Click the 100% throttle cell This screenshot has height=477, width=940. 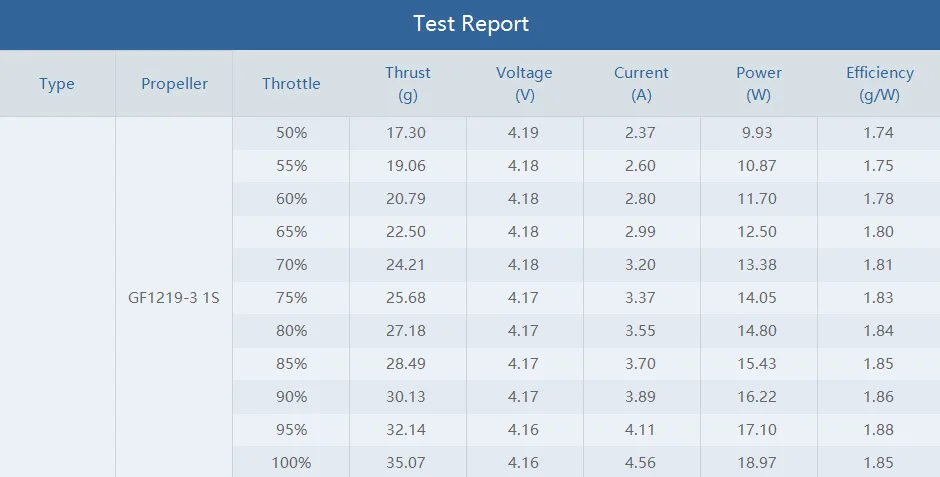click(291, 463)
